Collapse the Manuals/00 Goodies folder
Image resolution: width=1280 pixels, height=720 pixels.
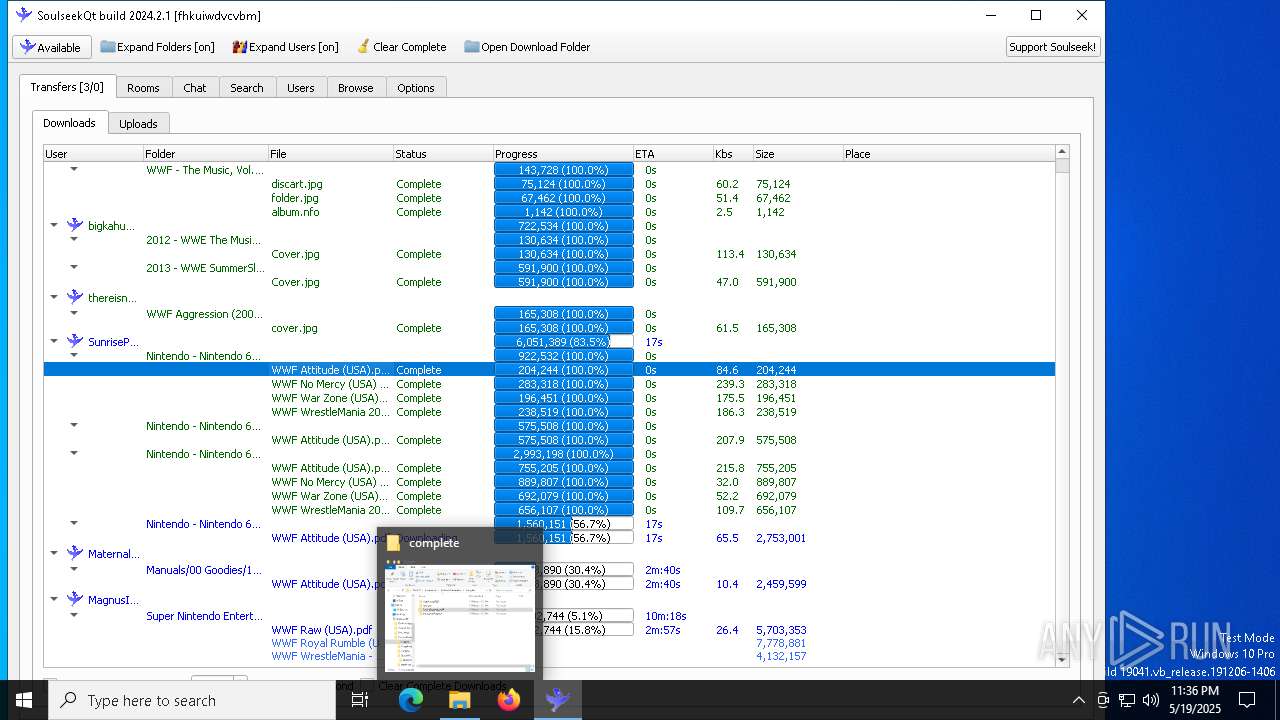pos(74,570)
